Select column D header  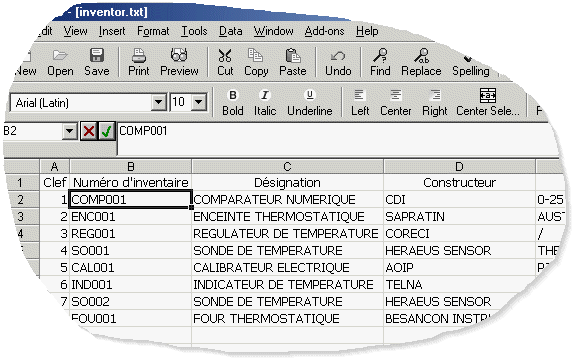459,166
